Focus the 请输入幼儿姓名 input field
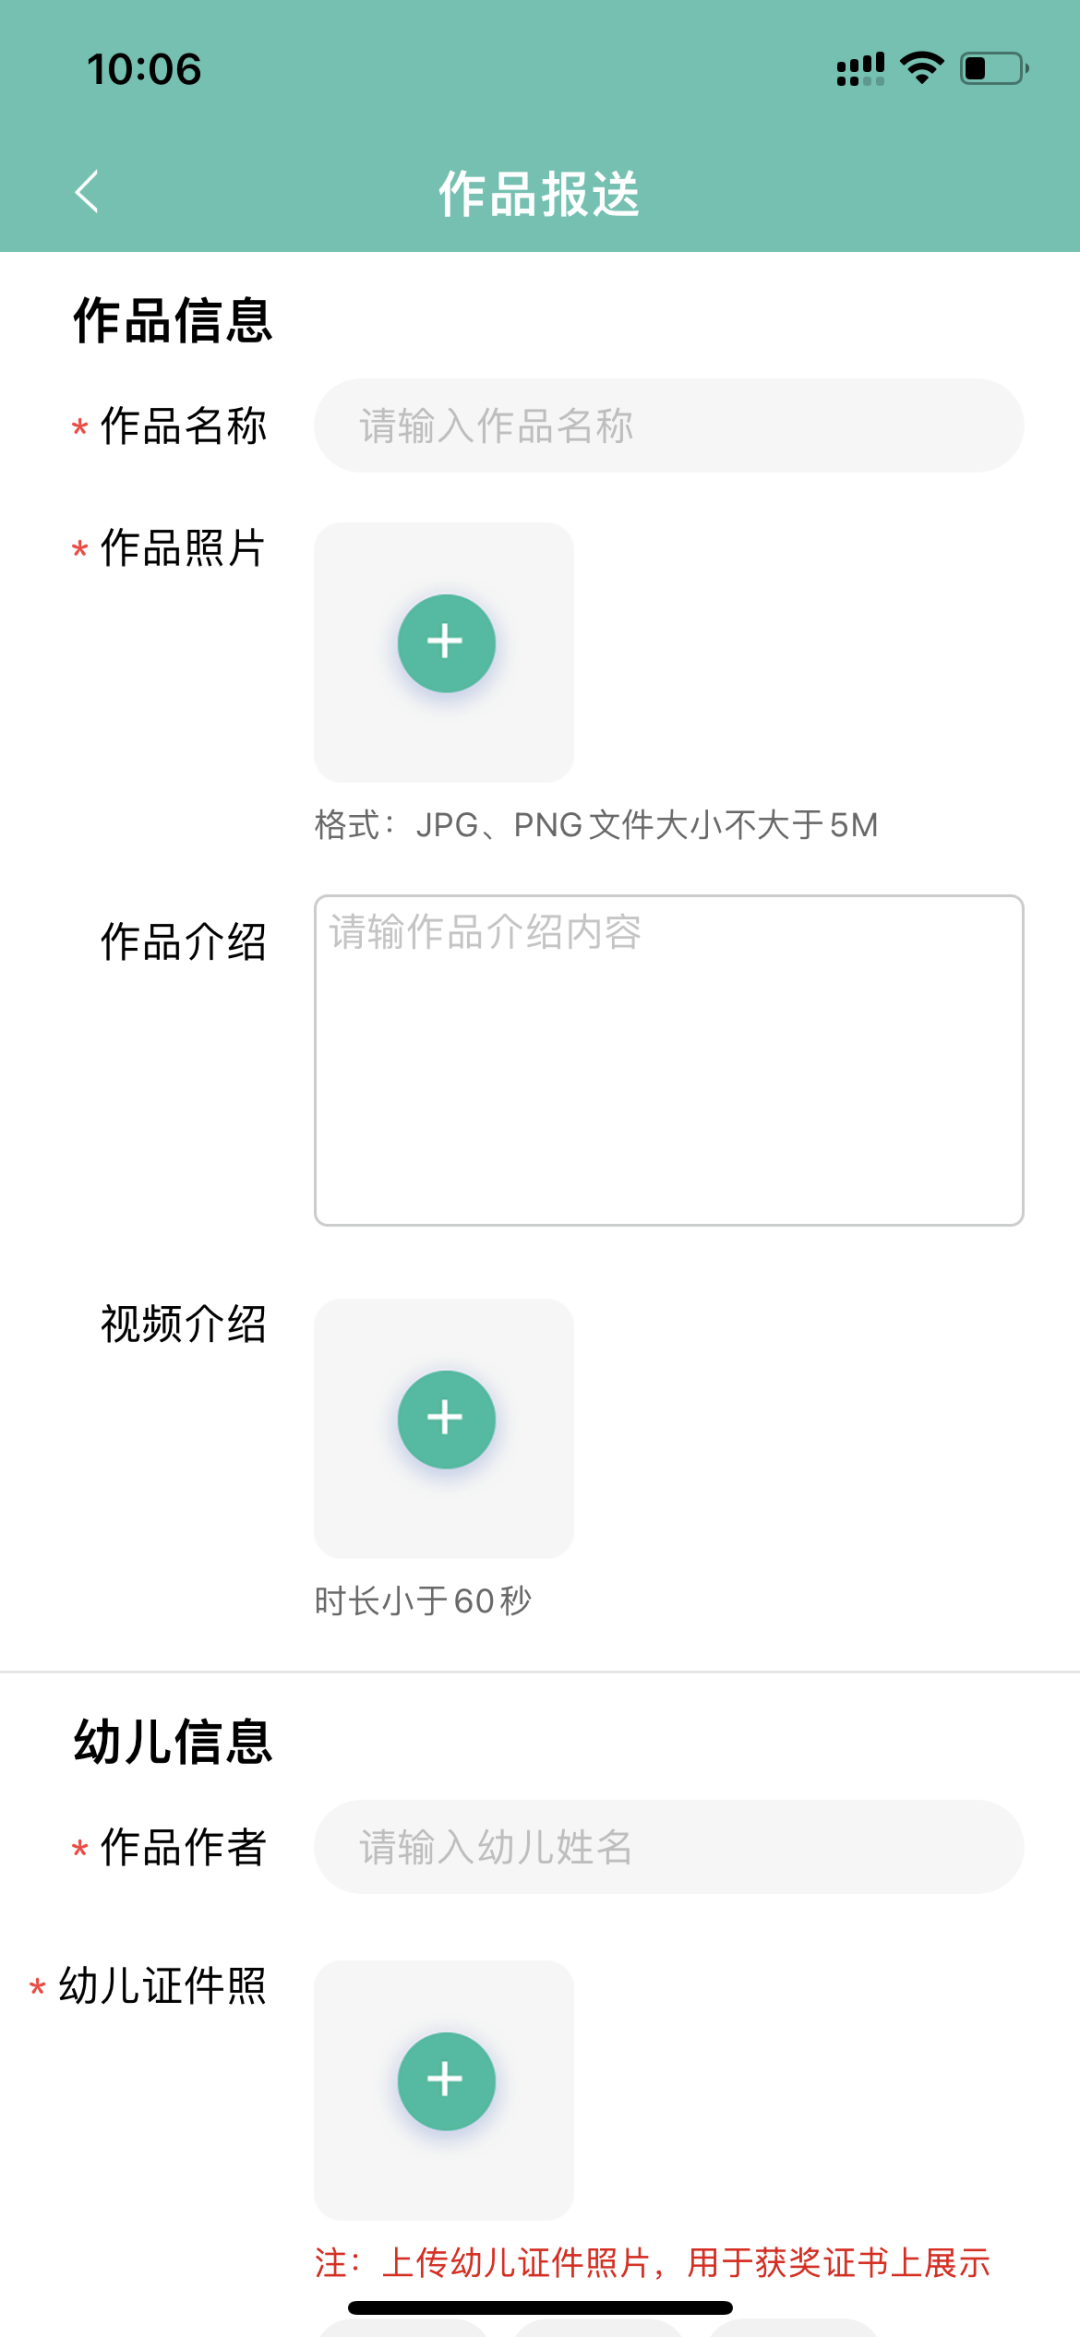This screenshot has height=2337, width=1080. (668, 1847)
